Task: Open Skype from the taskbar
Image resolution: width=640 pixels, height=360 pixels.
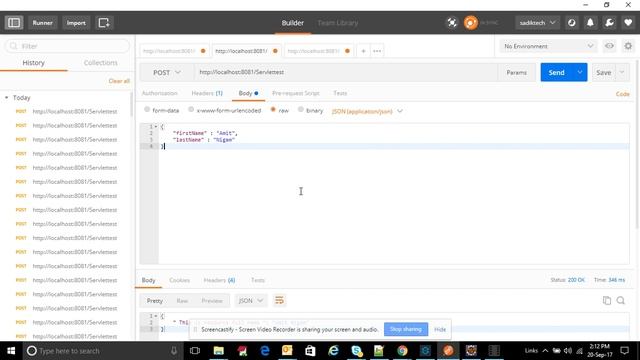Action: pyautogui.click(x=356, y=351)
